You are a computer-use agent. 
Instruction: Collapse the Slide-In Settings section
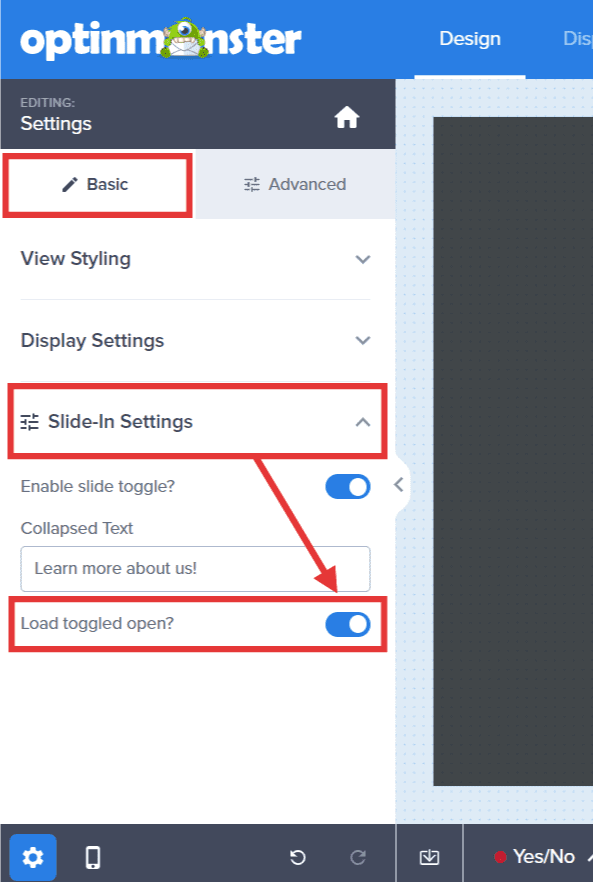pyautogui.click(x=197, y=421)
